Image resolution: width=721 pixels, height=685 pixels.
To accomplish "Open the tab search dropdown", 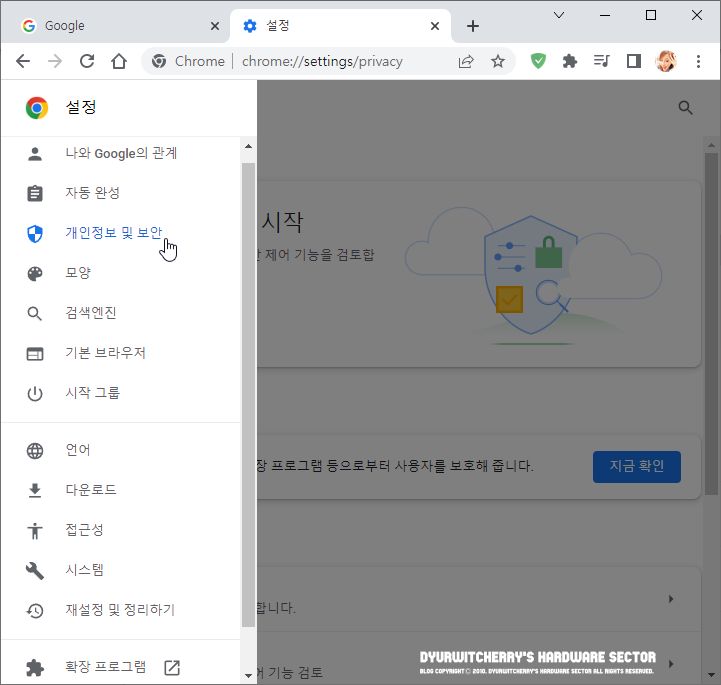I will (x=559, y=15).
